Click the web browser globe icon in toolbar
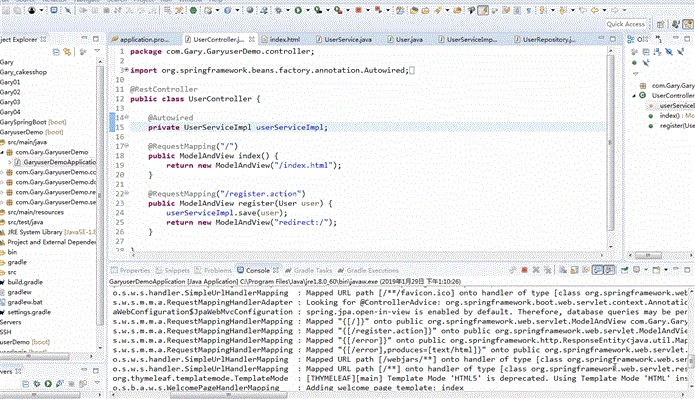 click(250, 10)
